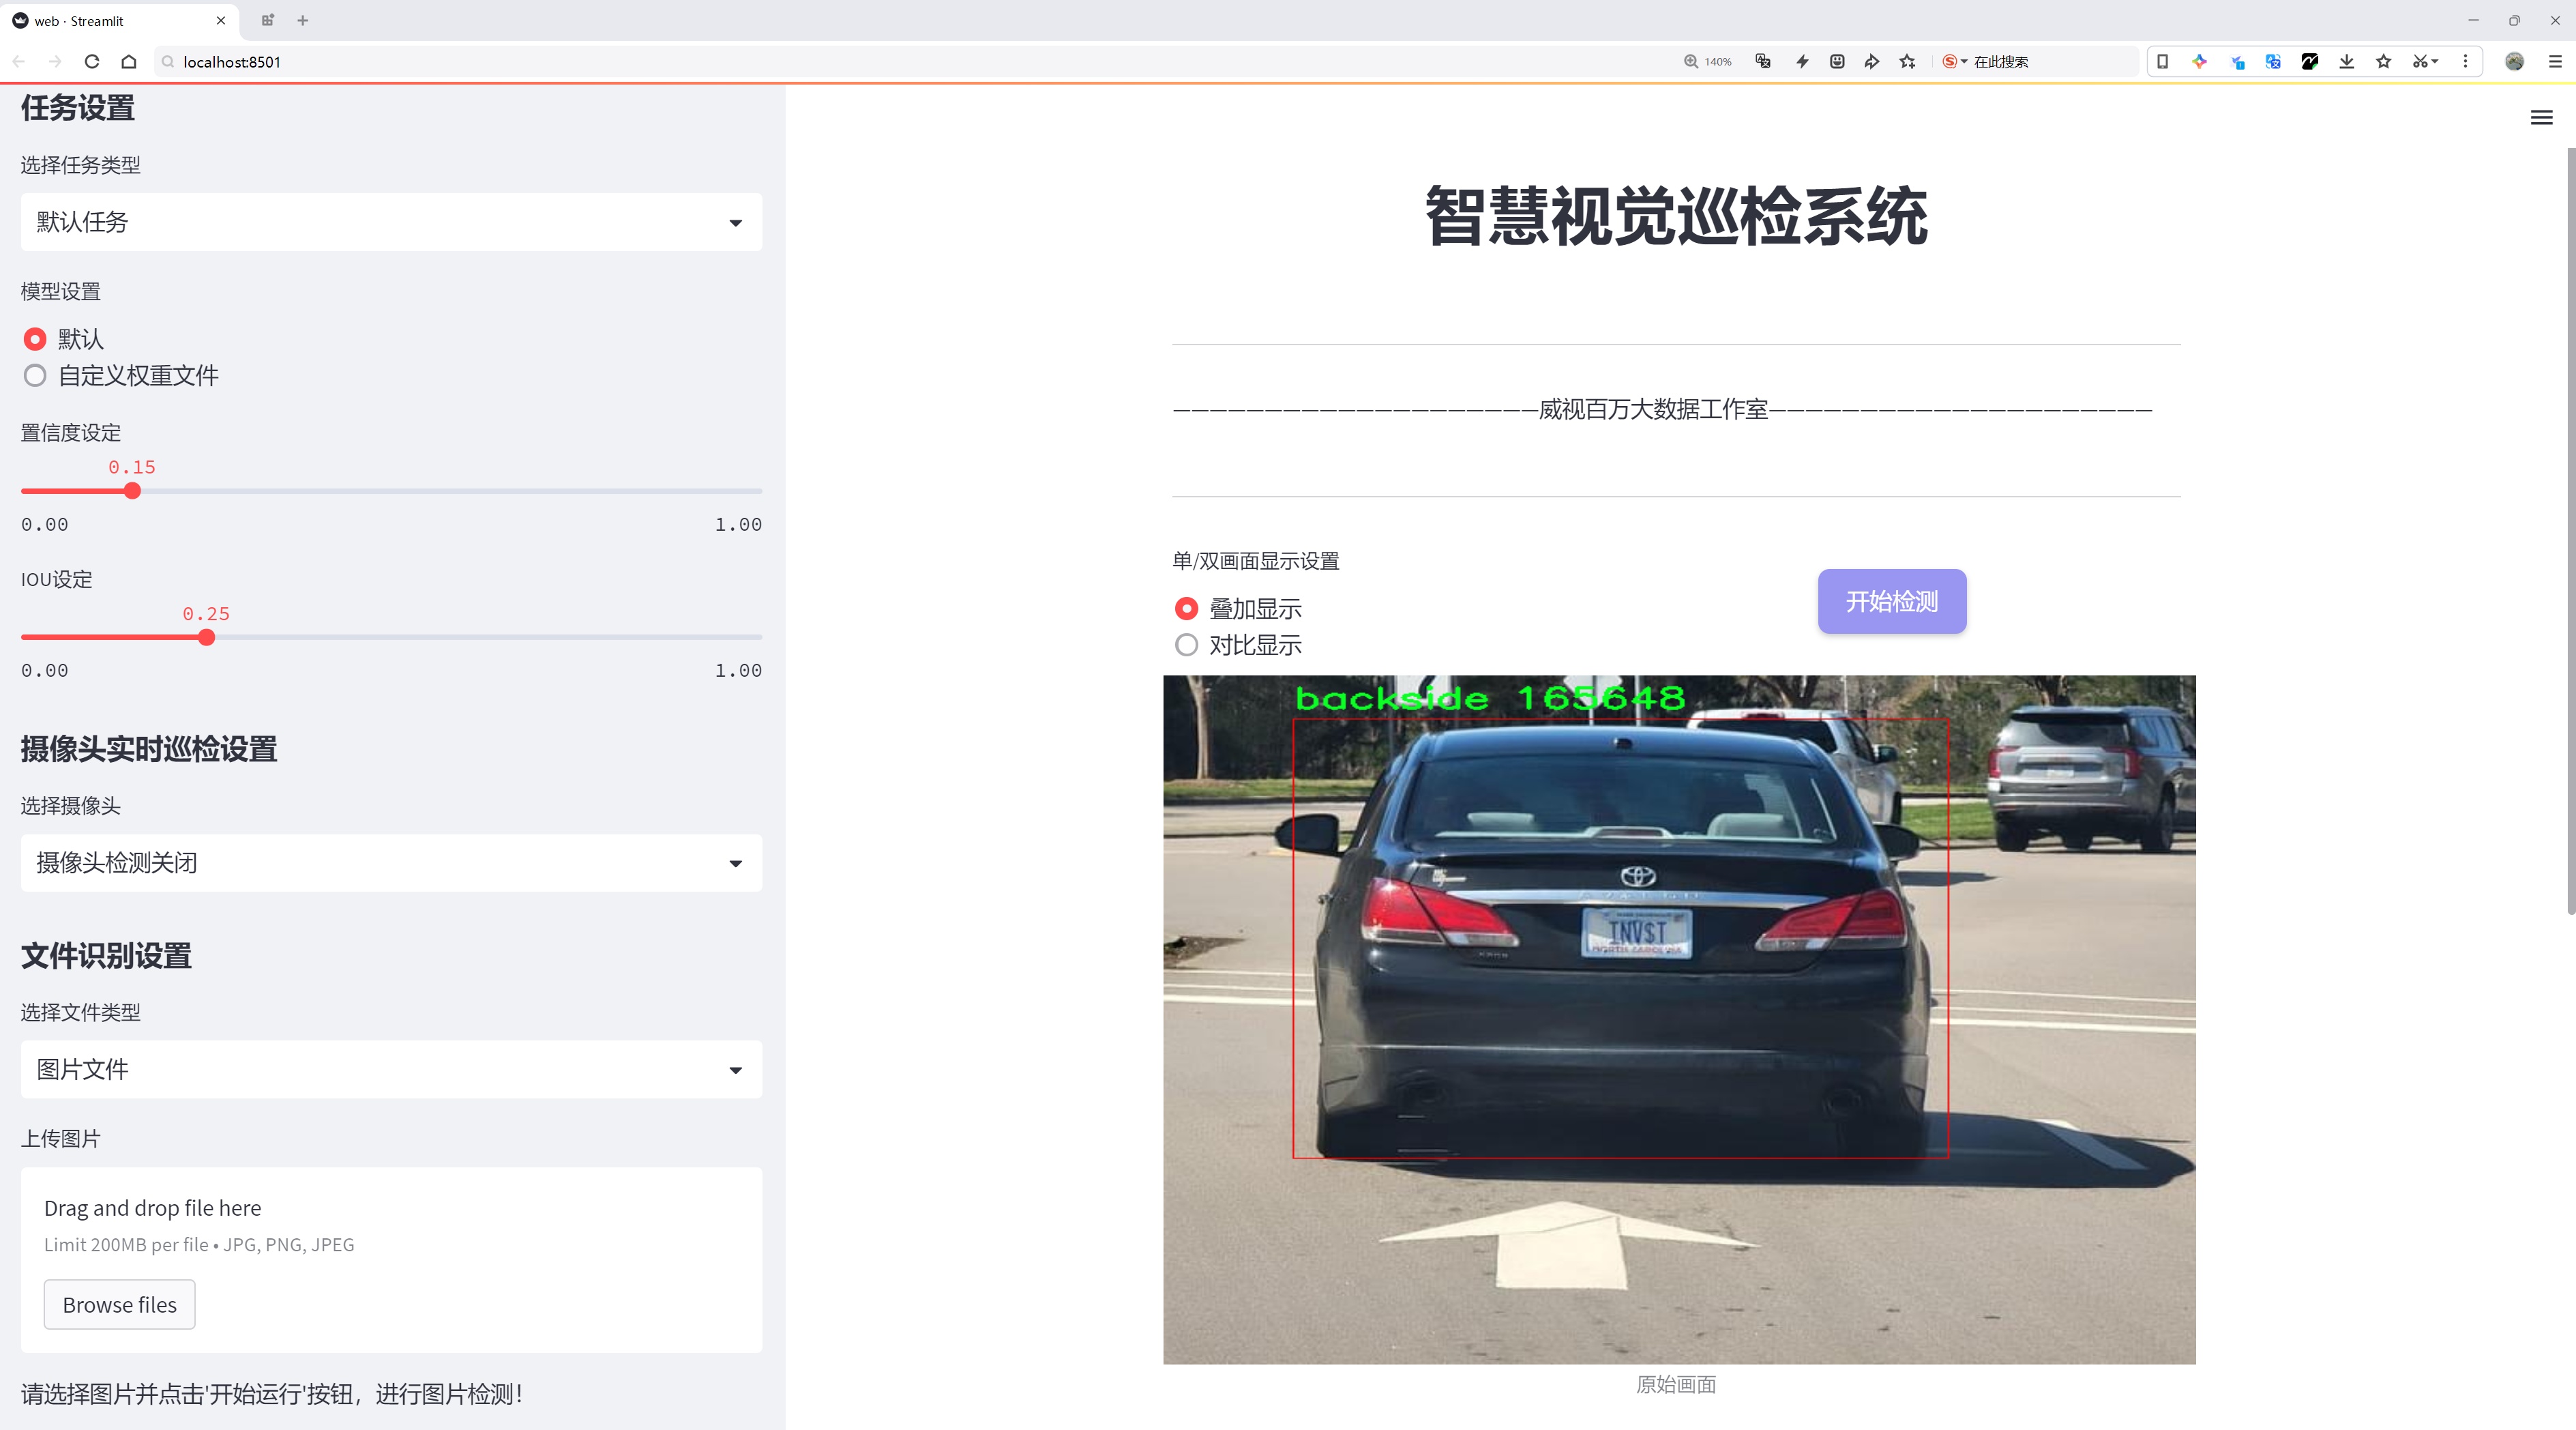2576x1430 pixels.
Task: Click the mobile device view icon
Action: click(2162, 62)
